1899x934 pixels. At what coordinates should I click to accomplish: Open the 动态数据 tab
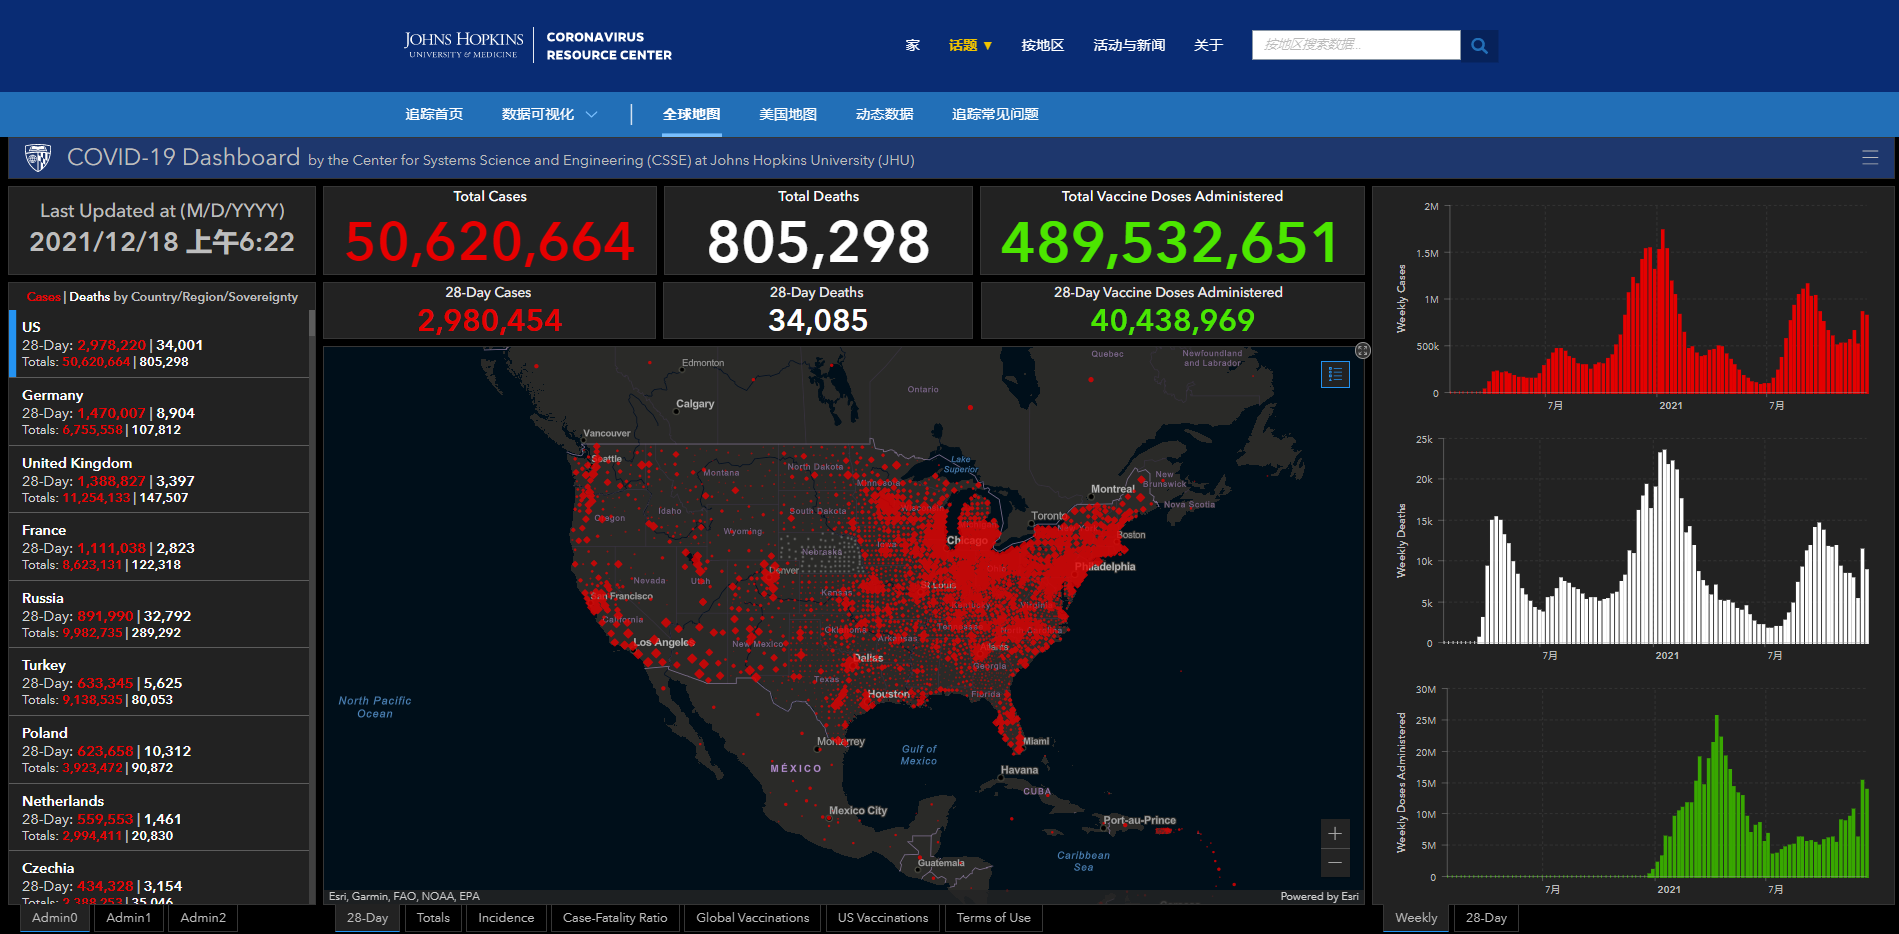pos(884,114)
